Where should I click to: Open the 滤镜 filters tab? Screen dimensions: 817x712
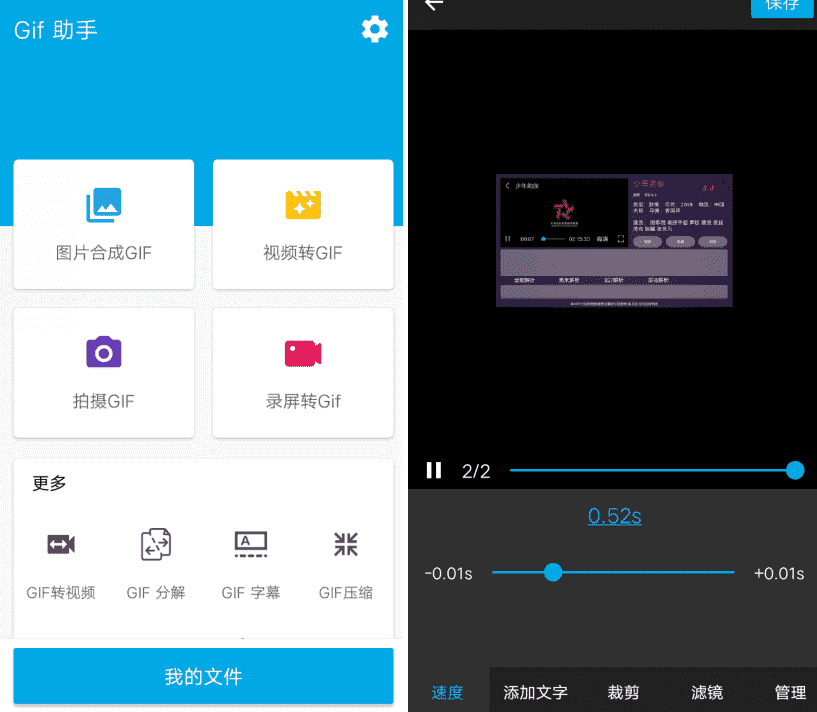pos(705,692)
